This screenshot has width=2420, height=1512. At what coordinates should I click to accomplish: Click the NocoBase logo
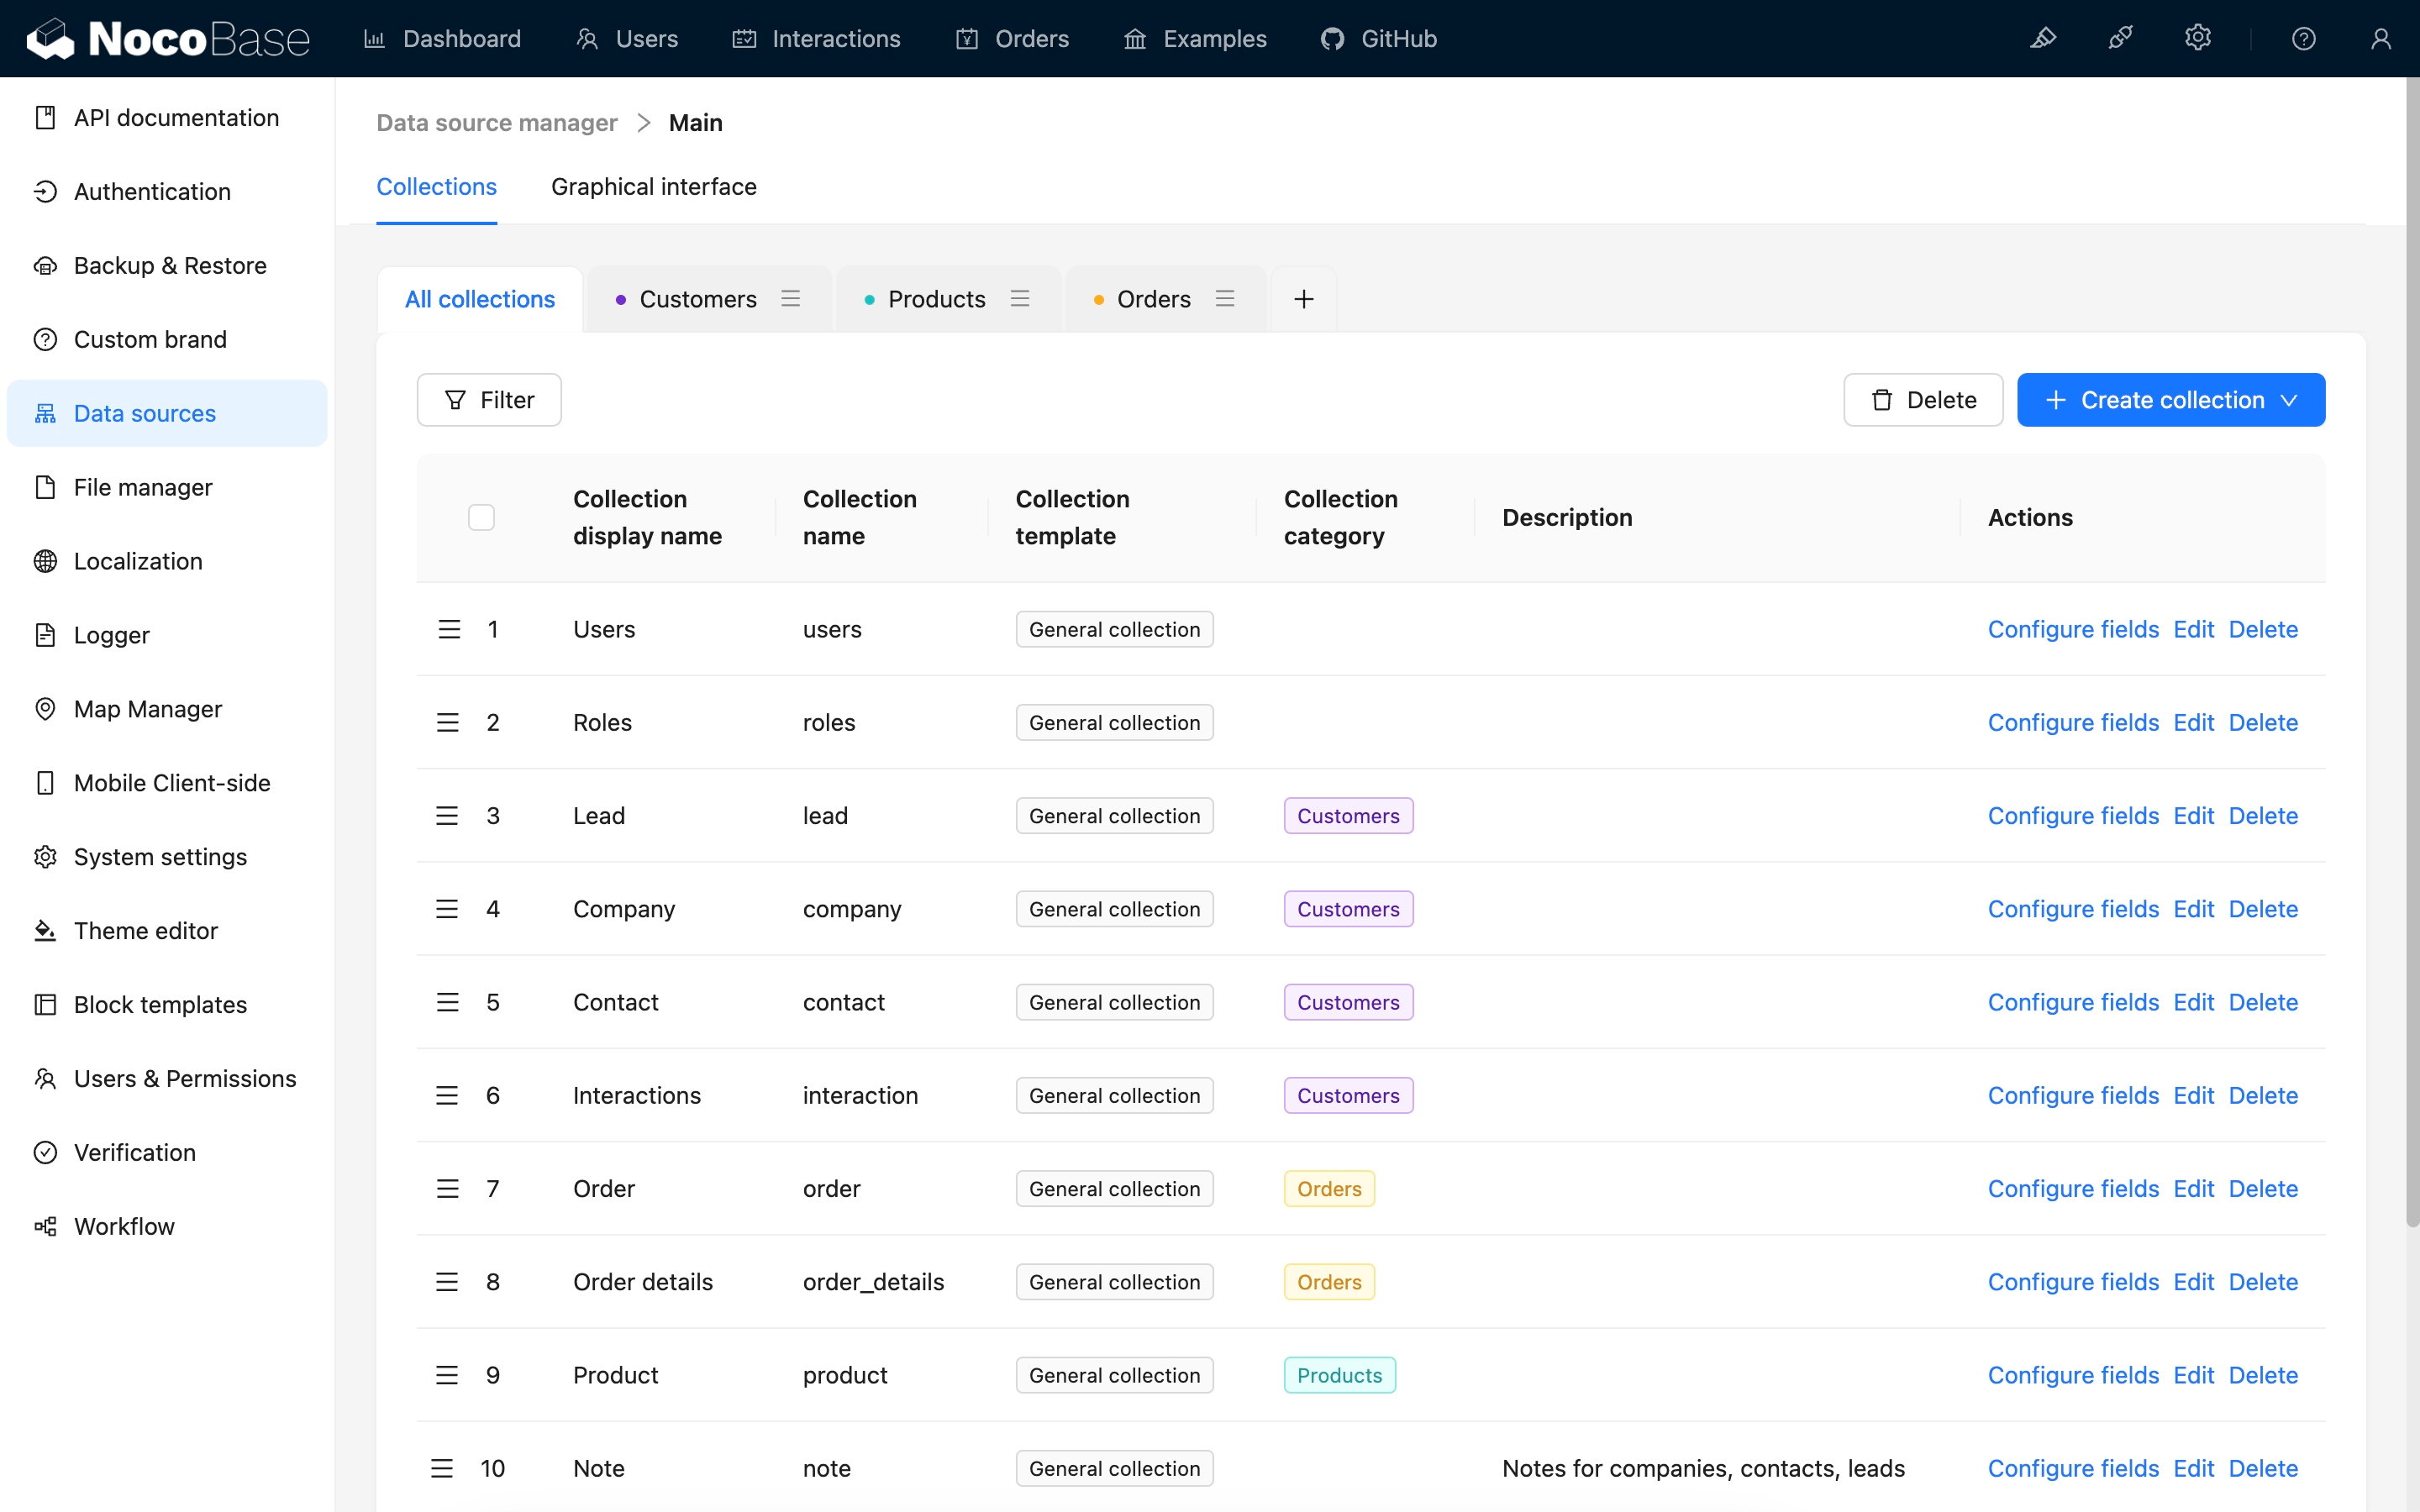168,38
